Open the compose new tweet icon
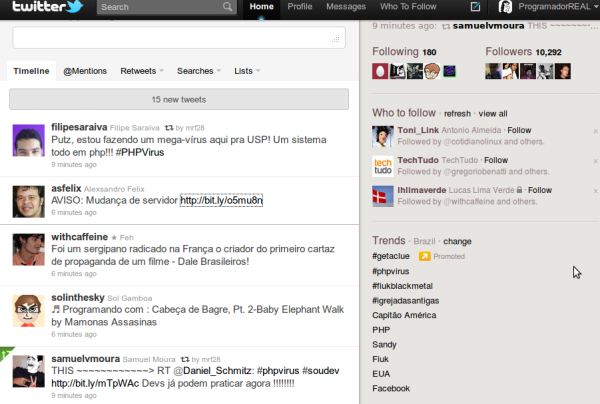Image resolution: width=600 pixels, height=404 pixels. tap(475, 7)
